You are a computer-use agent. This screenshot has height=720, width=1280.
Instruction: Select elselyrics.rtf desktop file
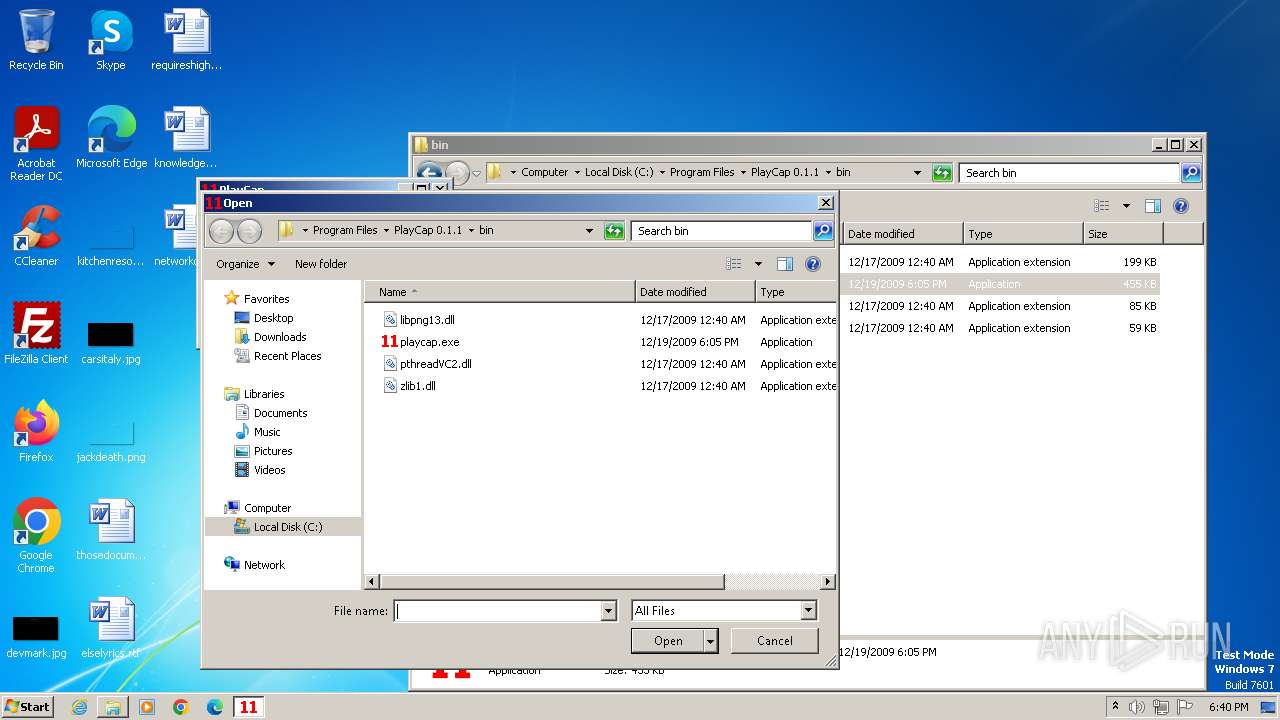(x=110, y=628)
